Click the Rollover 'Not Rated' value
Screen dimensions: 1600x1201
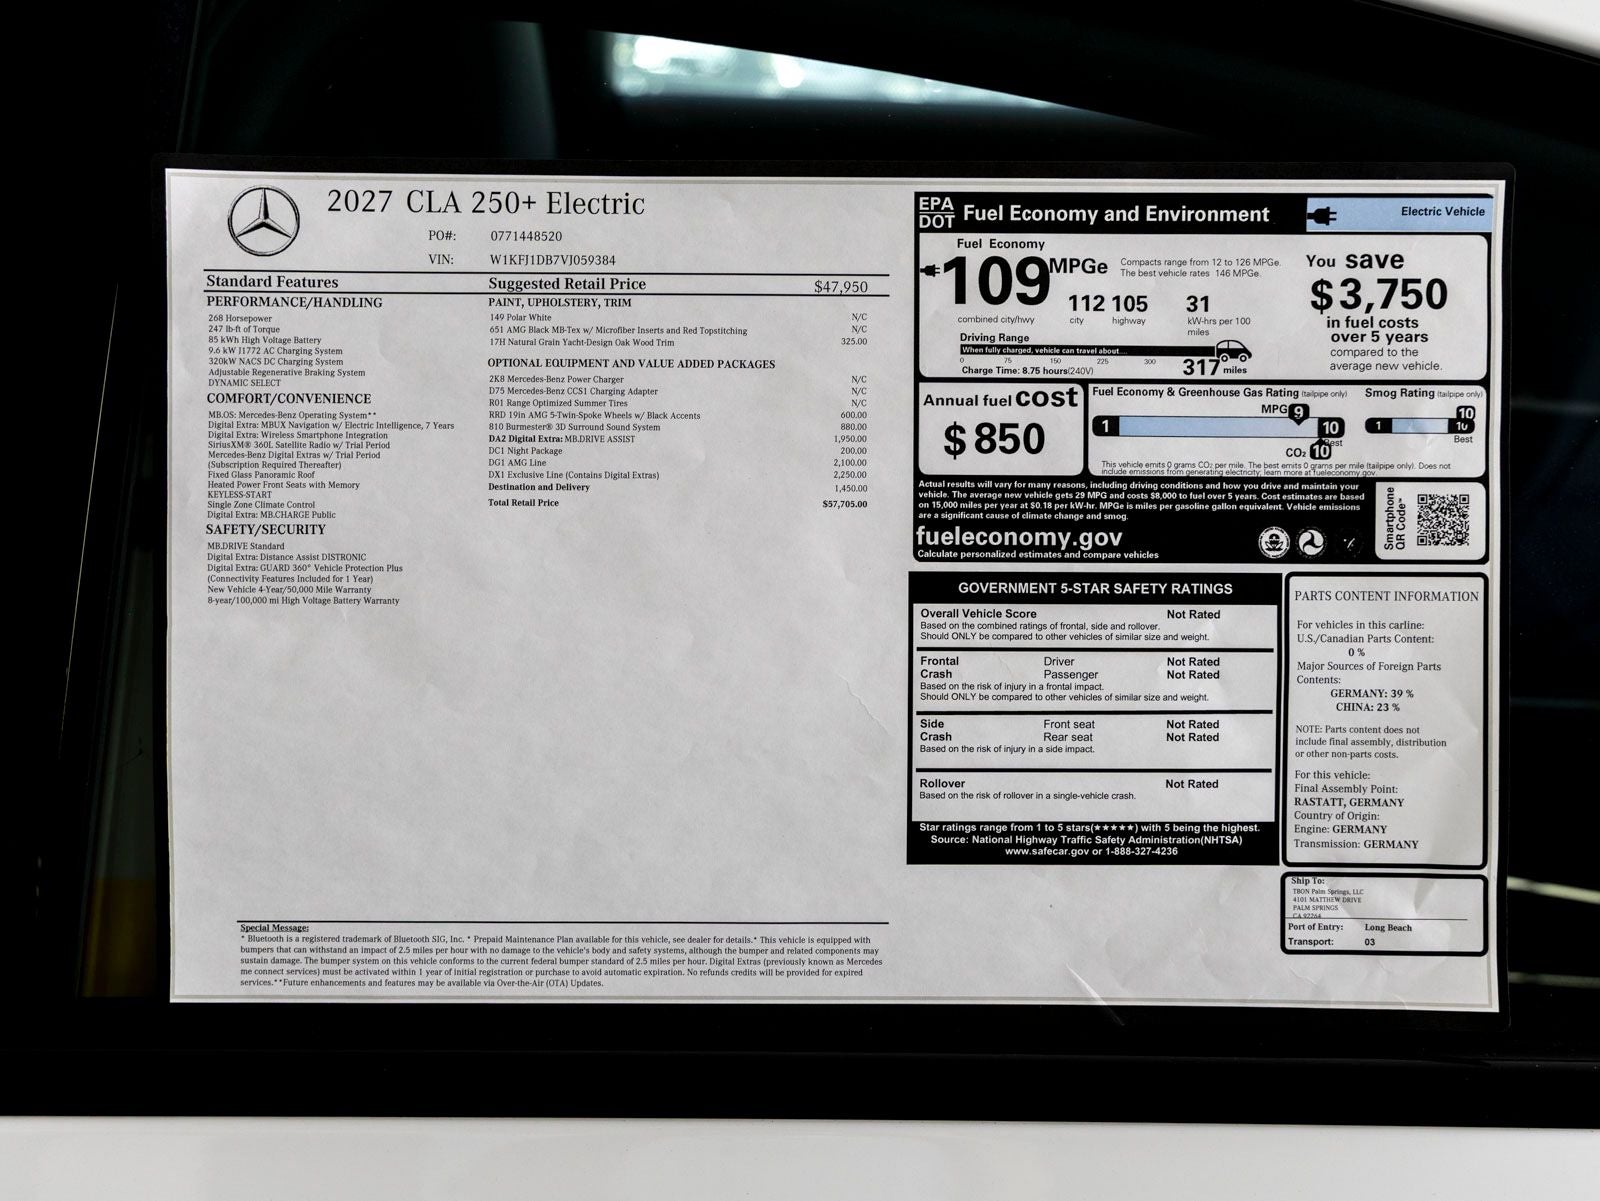pyautogui.click(x=1192, y=784)
